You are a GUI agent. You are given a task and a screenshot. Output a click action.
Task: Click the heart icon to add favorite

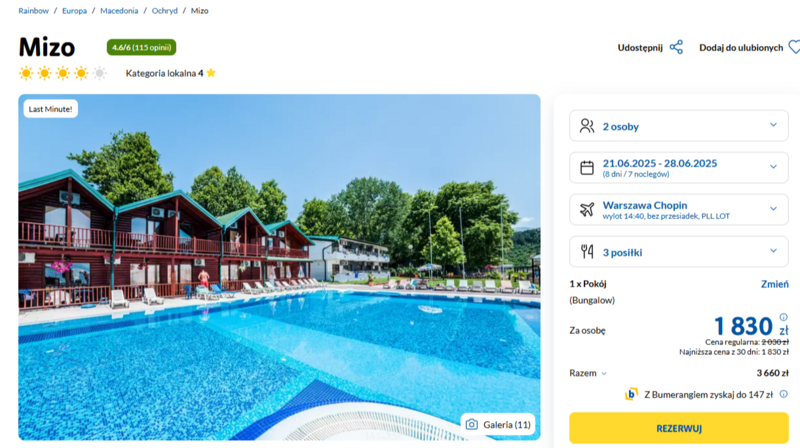[794, 47]
